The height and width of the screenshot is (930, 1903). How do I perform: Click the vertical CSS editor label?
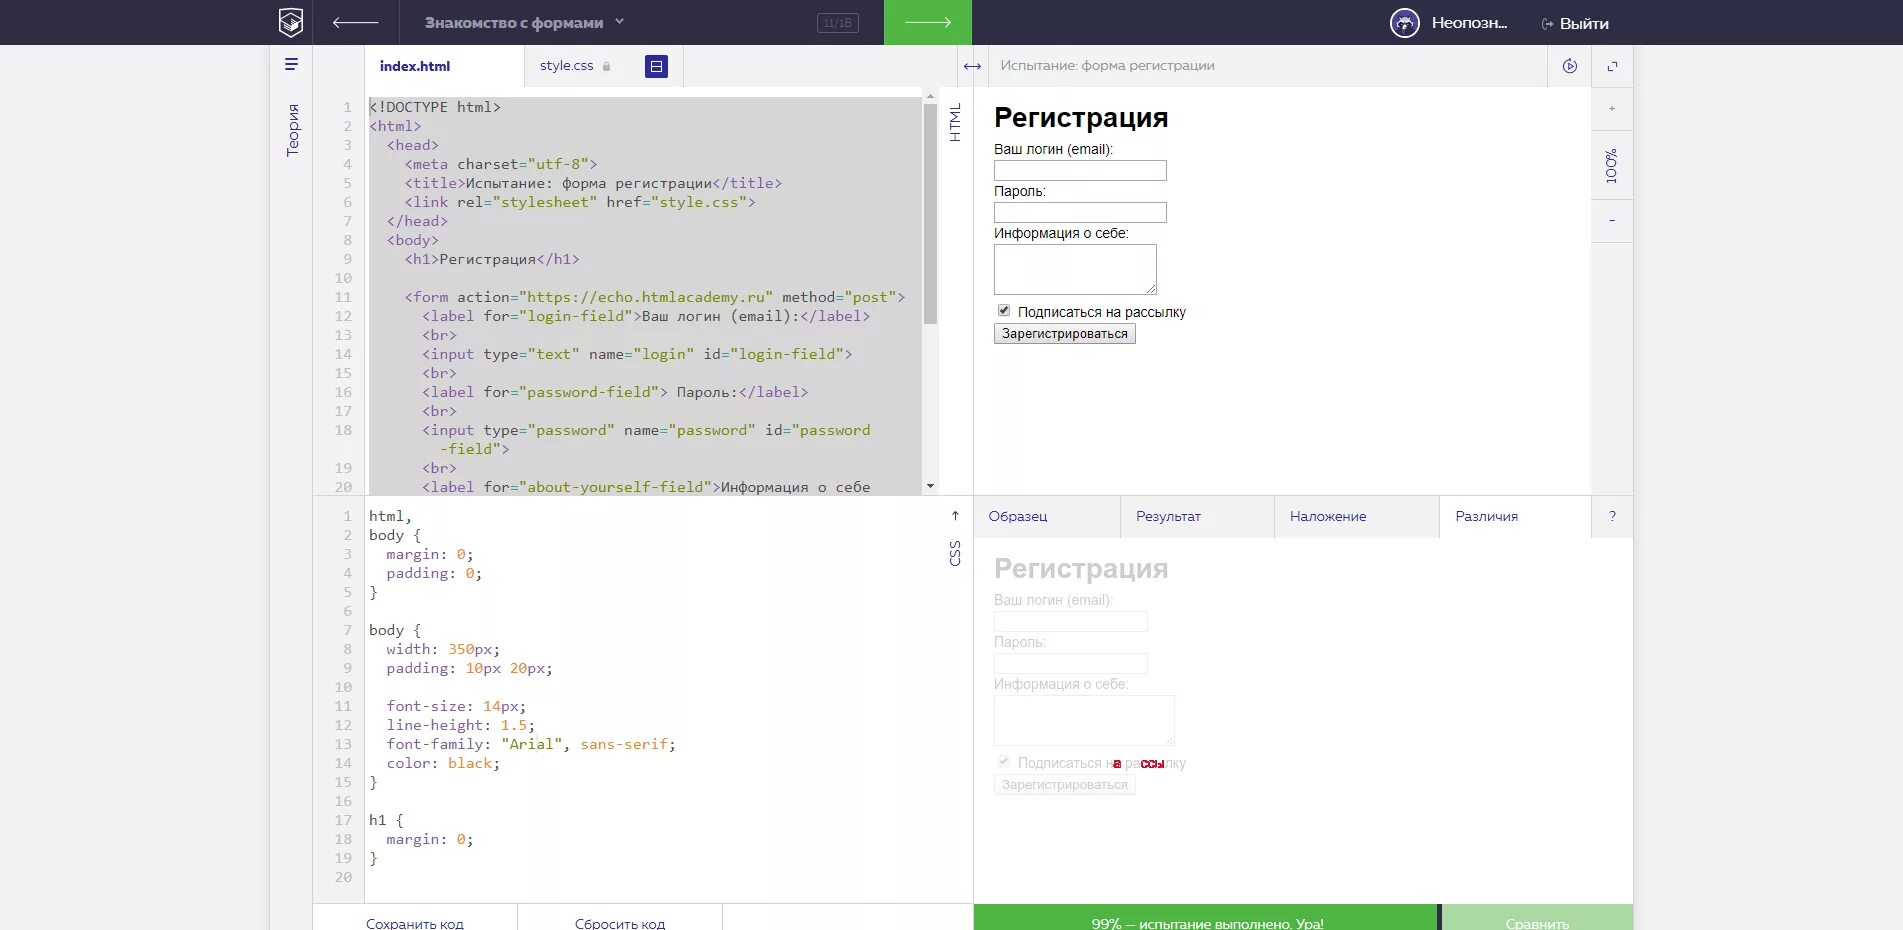(955, 554)
